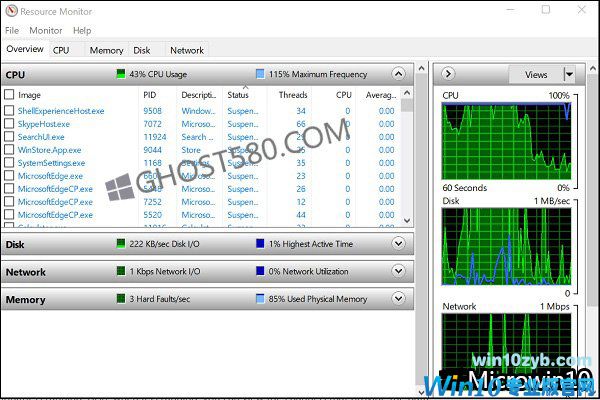Click the CPU usage graph
The width and height of the screenshot is (600, 400).
(x=506, y=141)
